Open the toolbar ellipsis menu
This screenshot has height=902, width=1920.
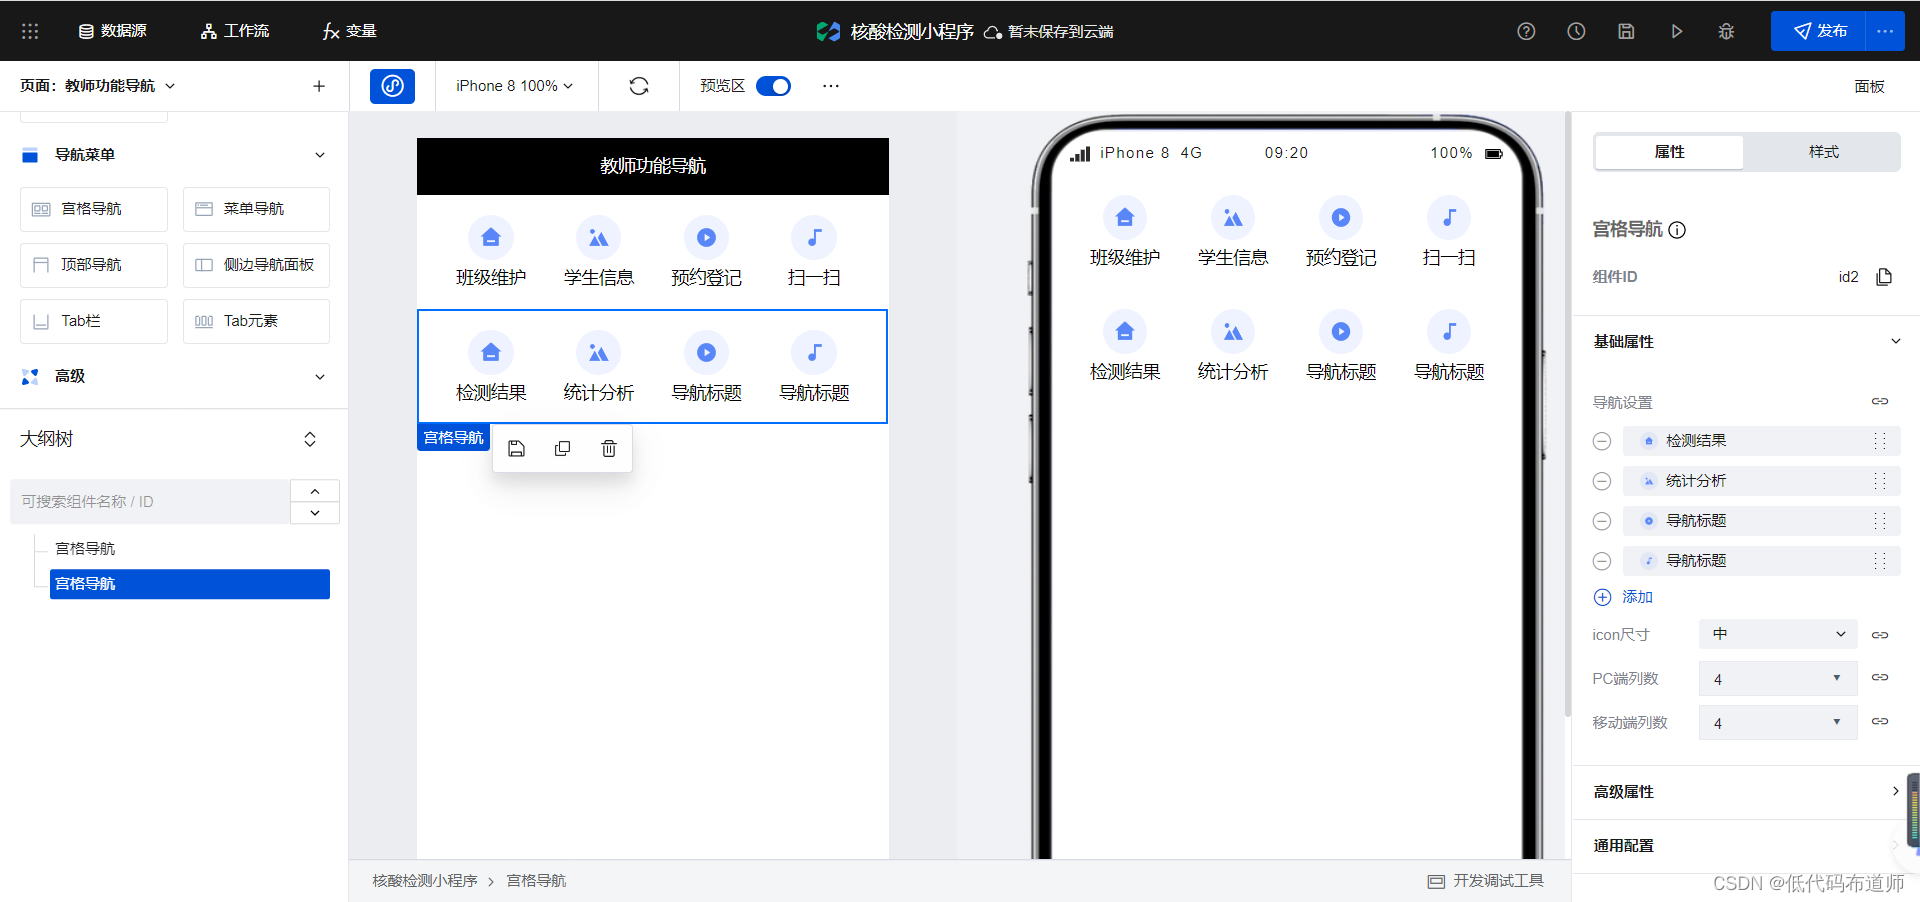831,86
